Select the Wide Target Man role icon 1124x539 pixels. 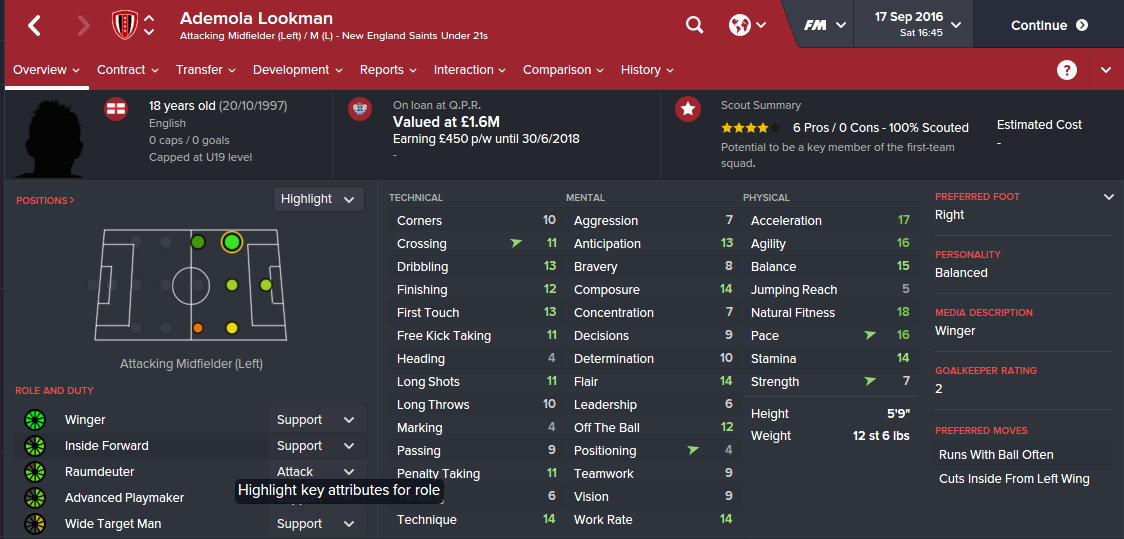35,524
